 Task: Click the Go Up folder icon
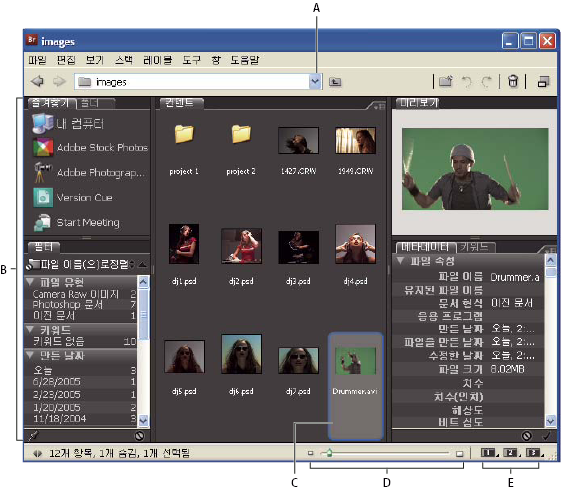coord(335,82)
